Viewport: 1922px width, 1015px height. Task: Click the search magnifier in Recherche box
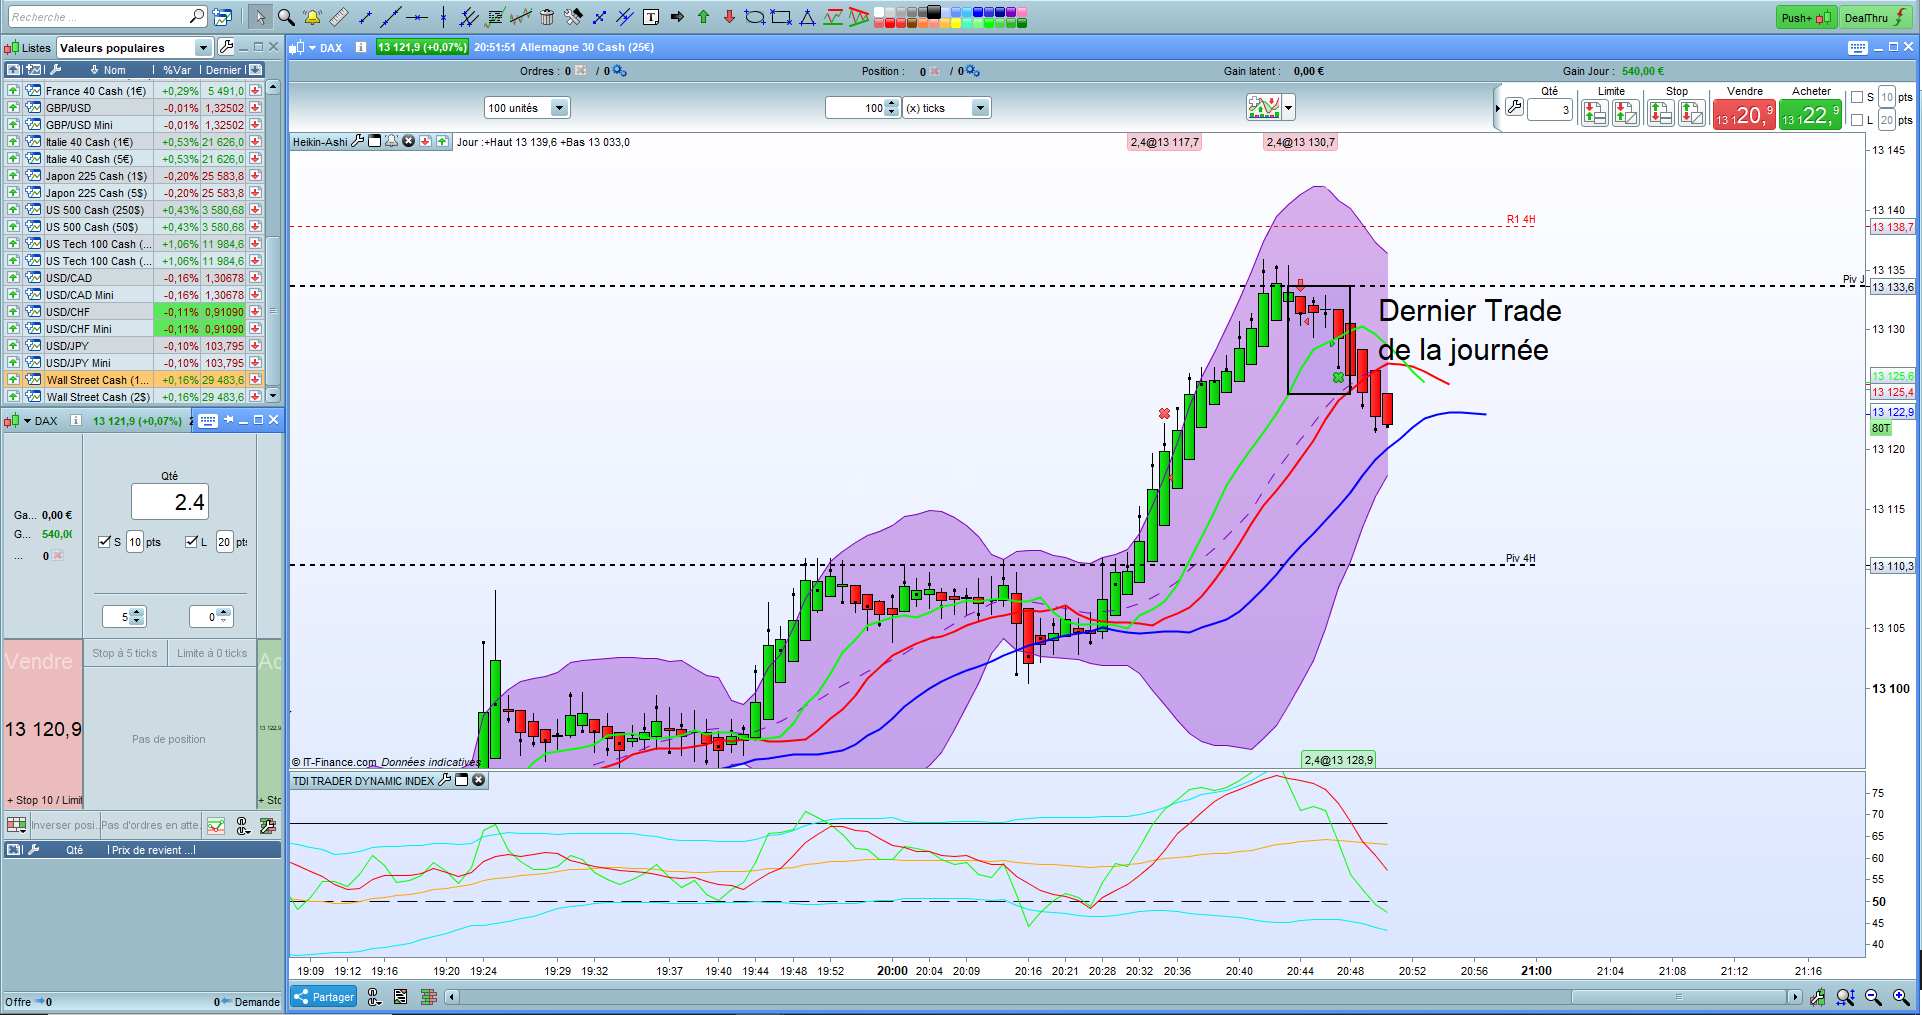pos(196,17)
